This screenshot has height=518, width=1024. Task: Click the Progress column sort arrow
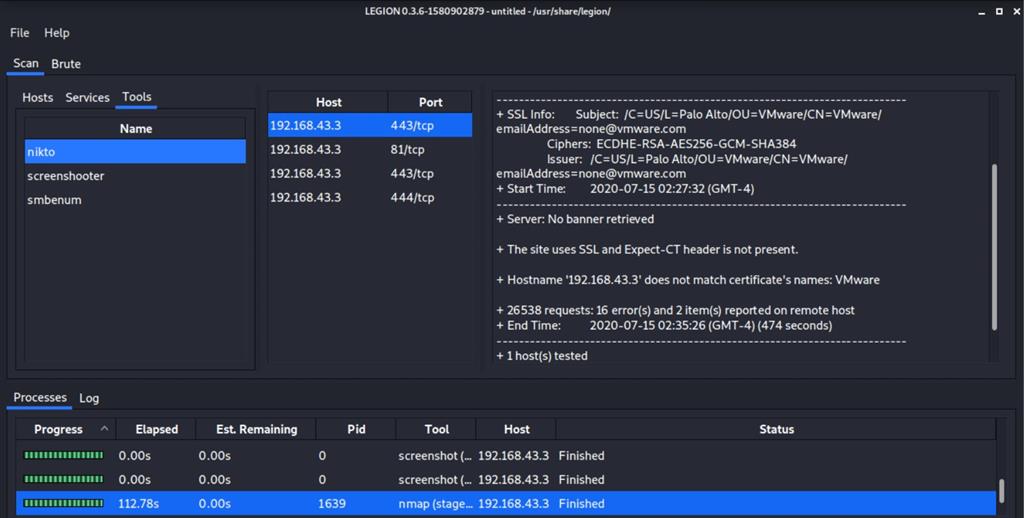pos(104,429)
